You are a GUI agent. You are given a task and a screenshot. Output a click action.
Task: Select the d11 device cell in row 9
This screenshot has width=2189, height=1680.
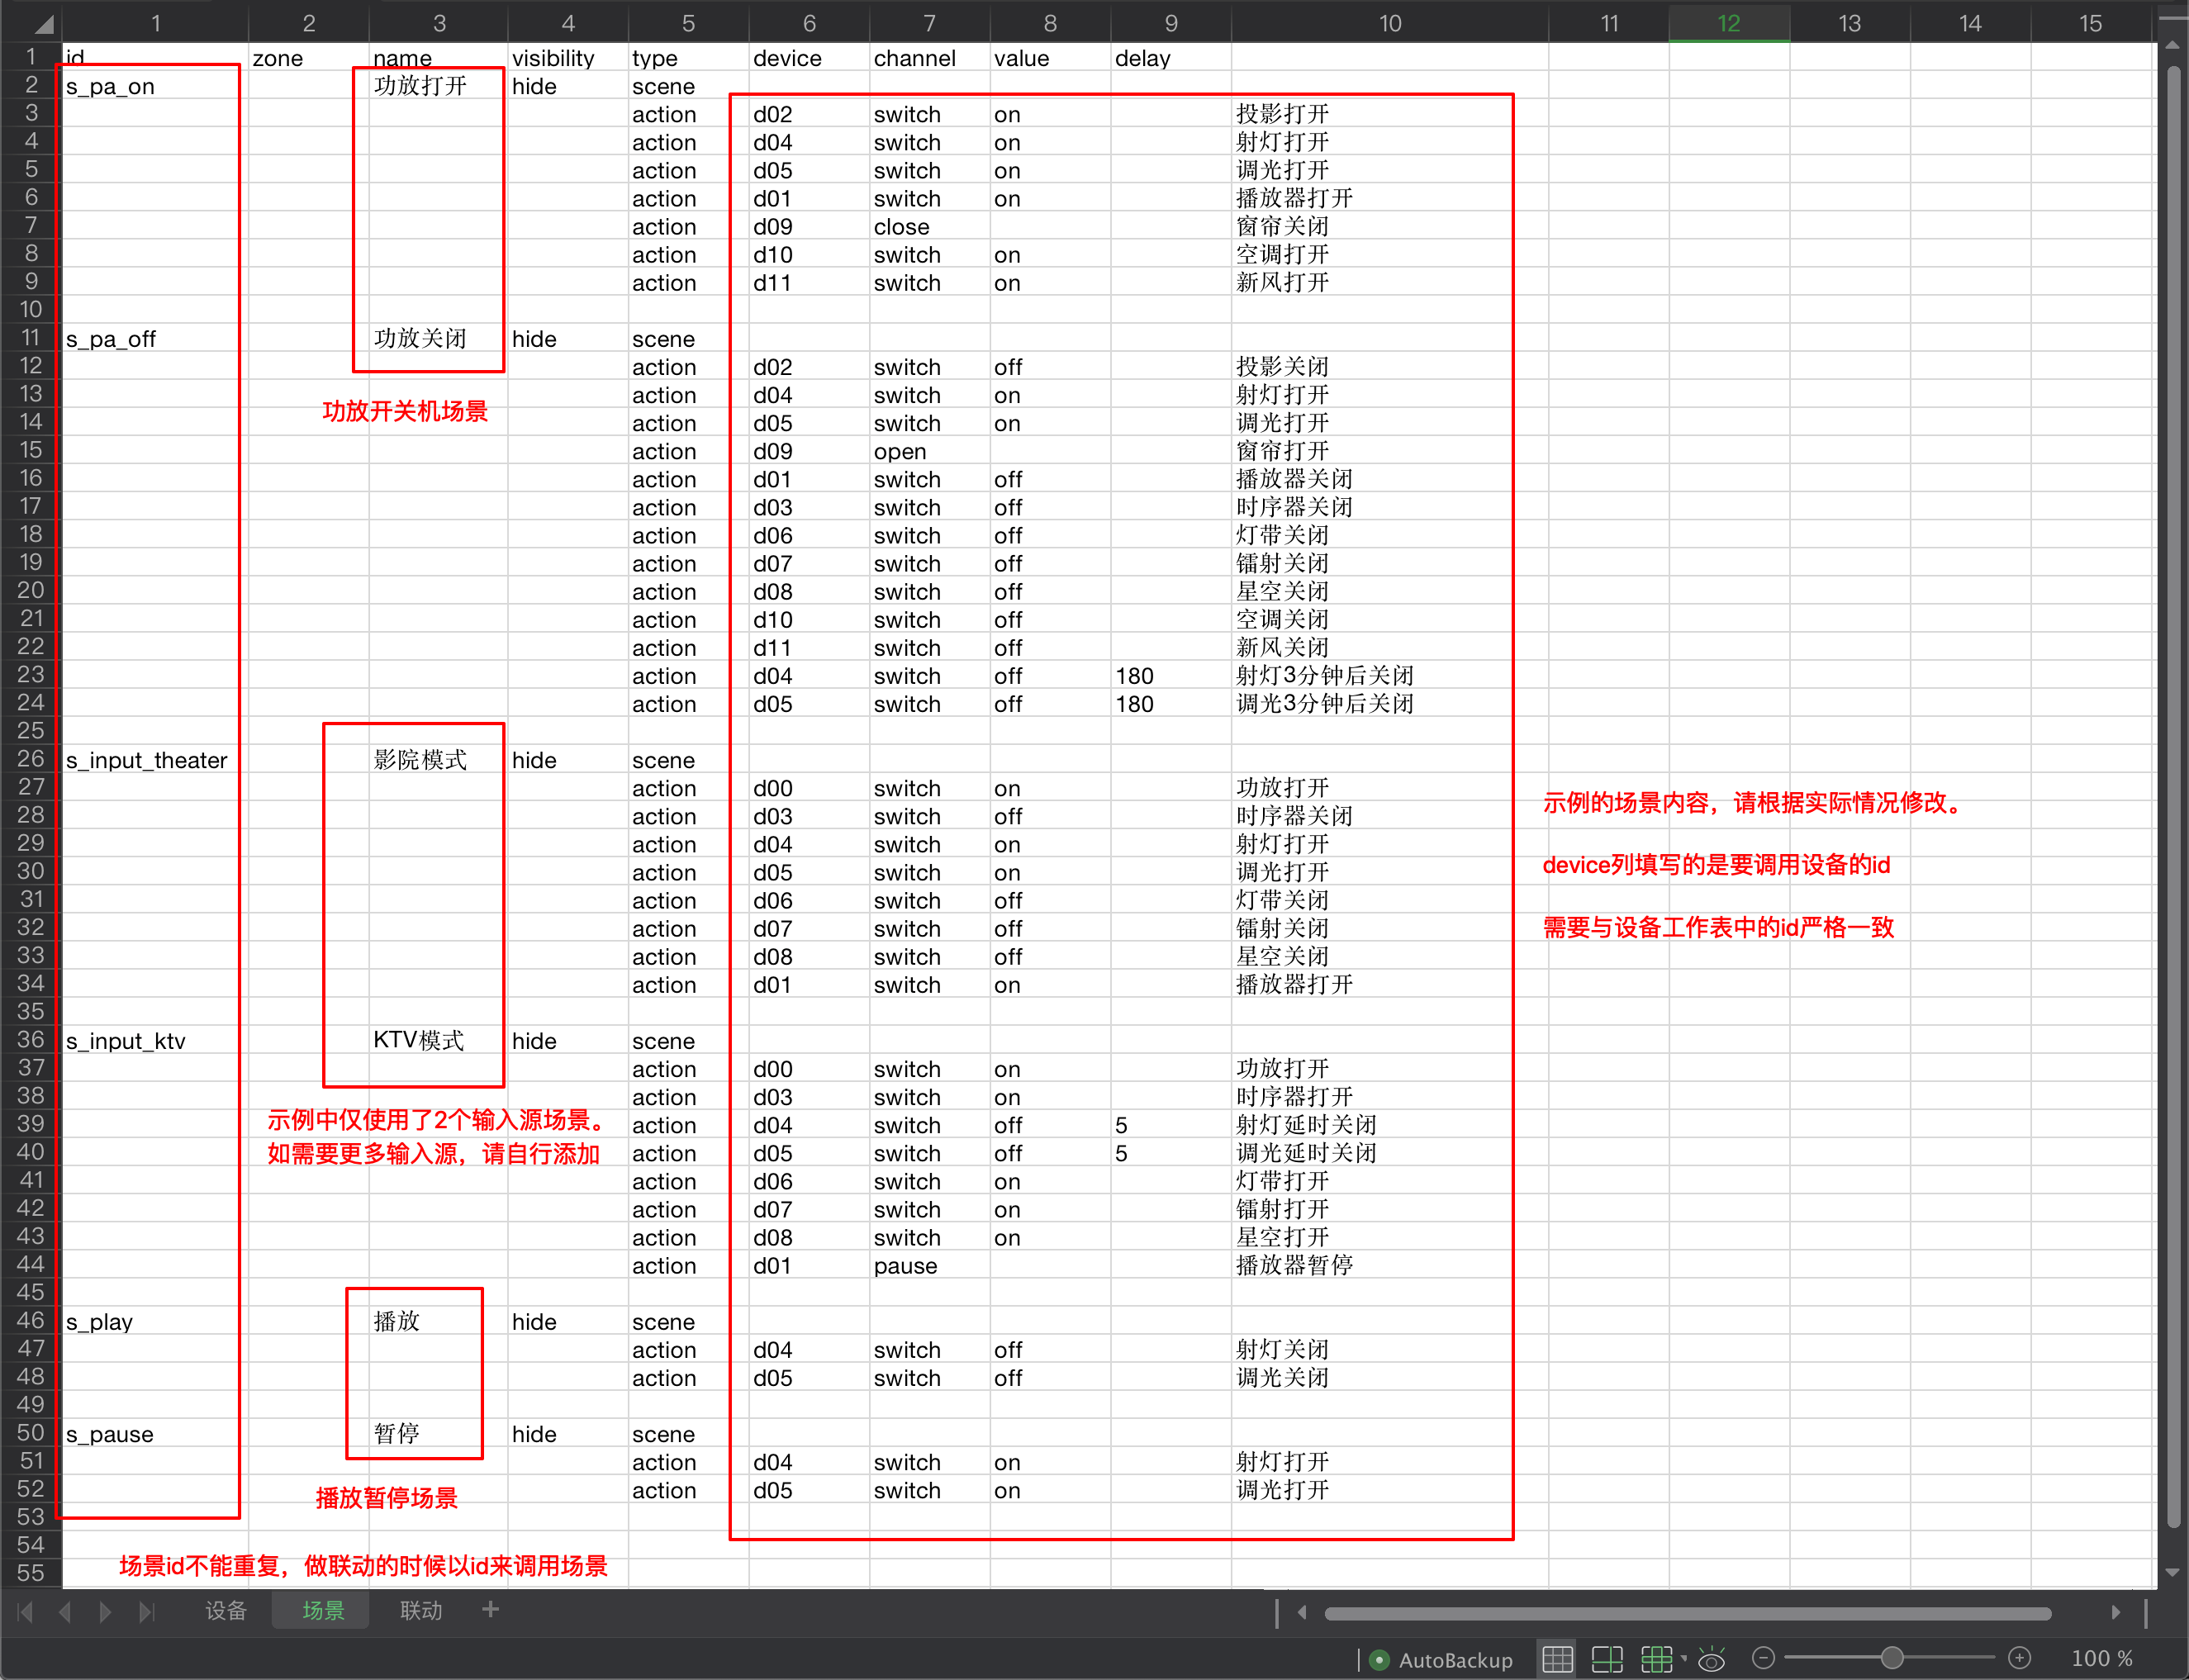pos(809,283)
